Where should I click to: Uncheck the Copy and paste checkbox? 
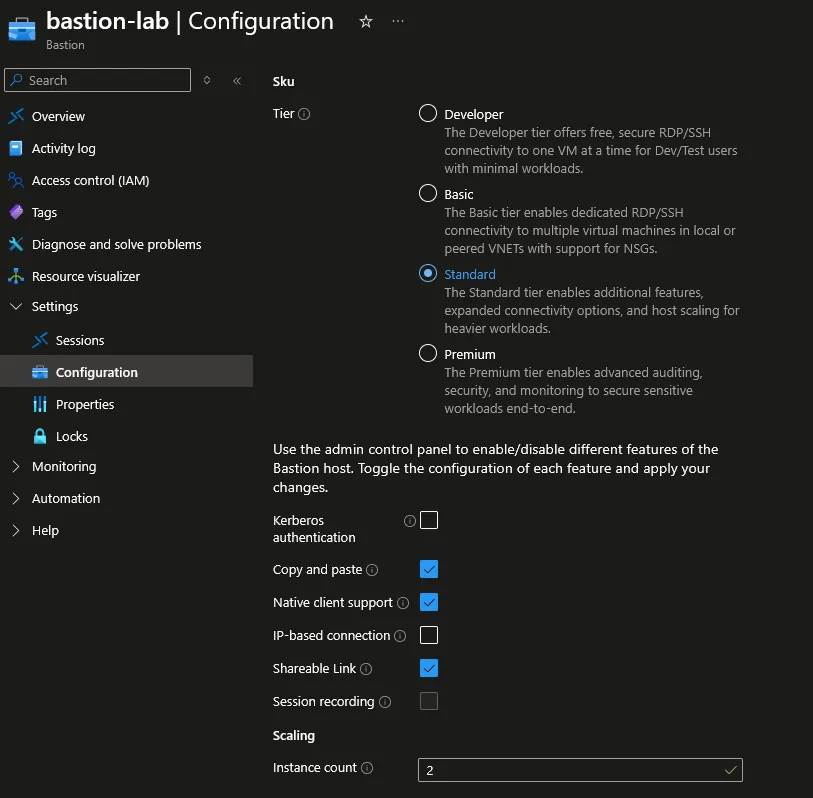(429, 569)
